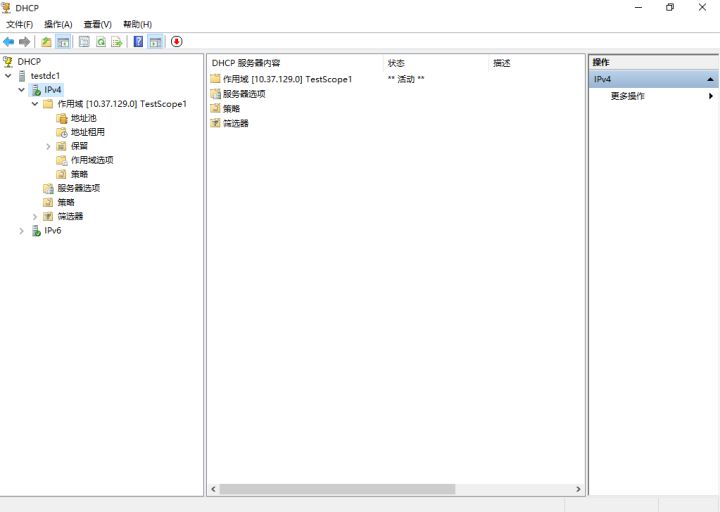Click the IPv4 server icon in tree
Viewport: 720px width, 512px height.
pyautogui.click(x=36, y=90)
